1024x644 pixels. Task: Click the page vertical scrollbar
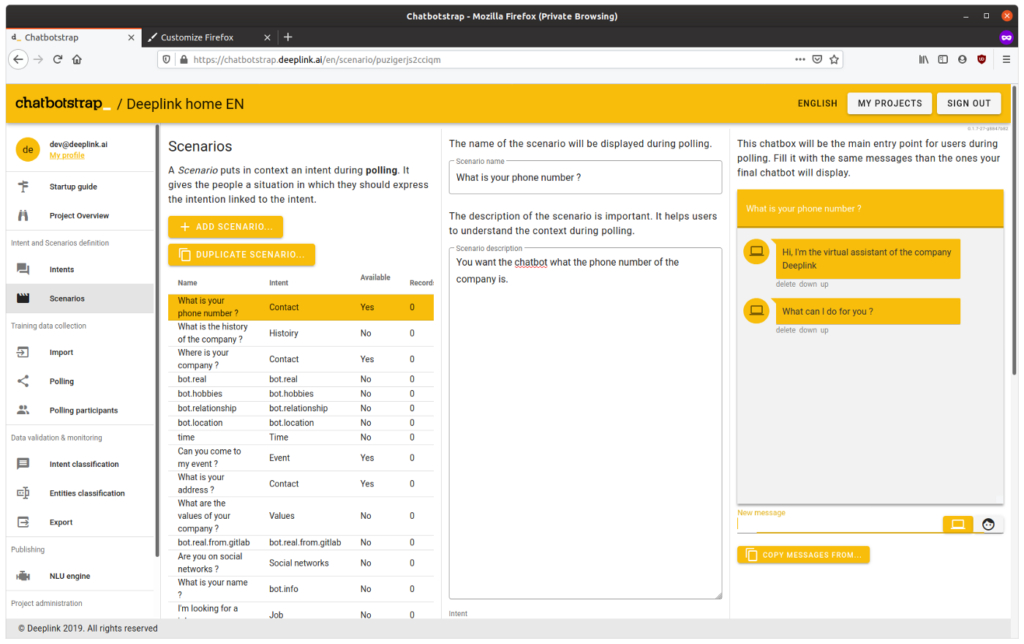1014,229
